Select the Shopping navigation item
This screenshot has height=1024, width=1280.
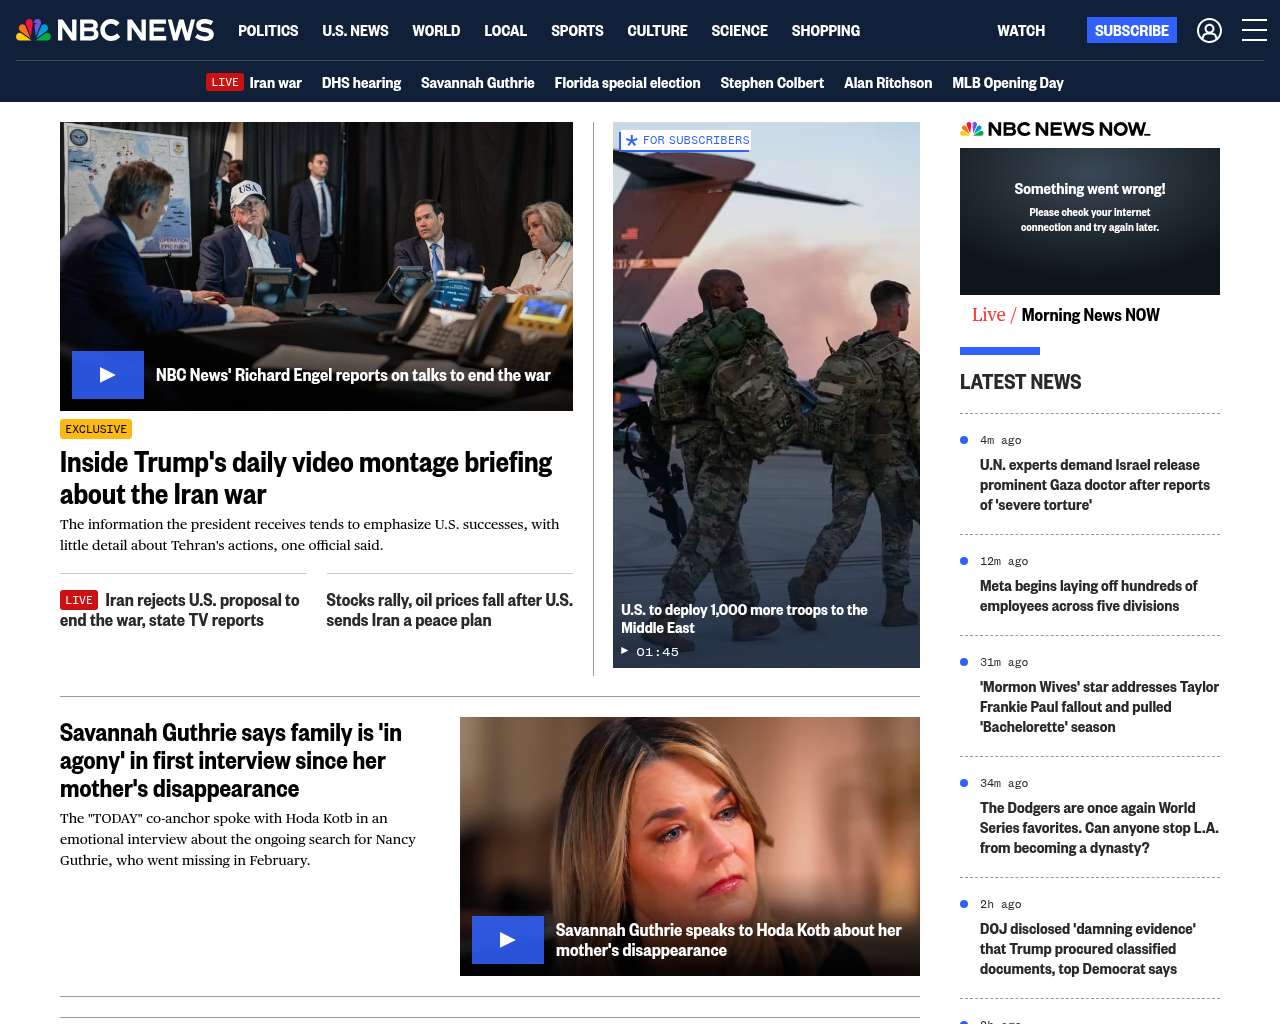825,31
